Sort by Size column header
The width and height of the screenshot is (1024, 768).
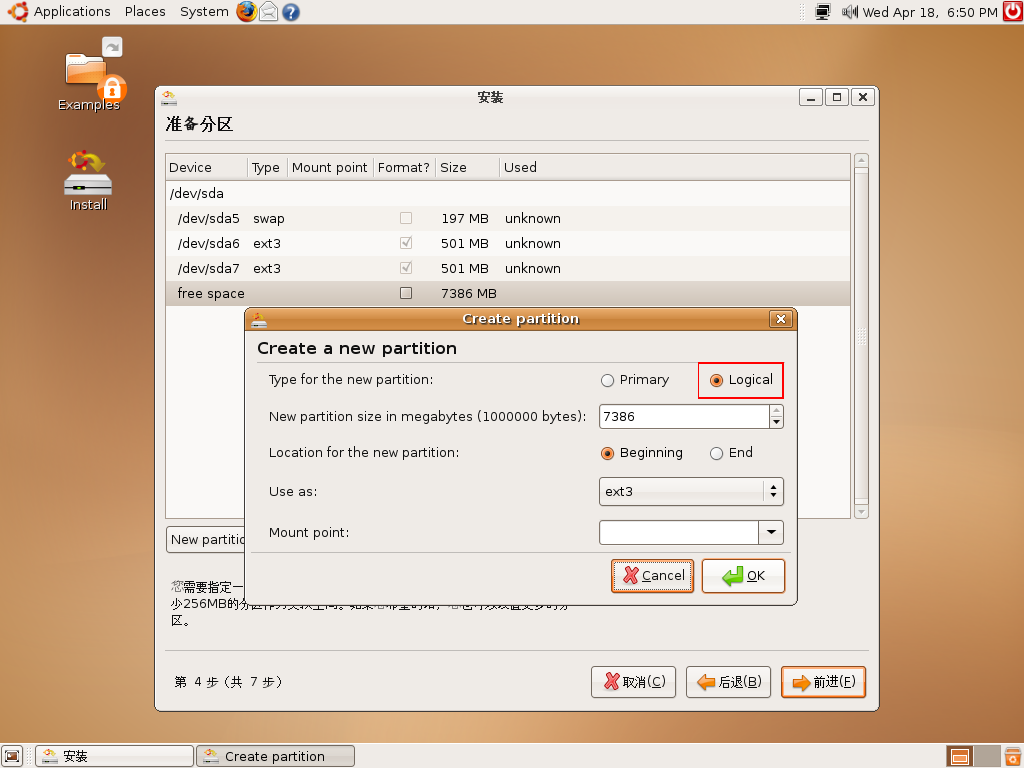point(467,167)
